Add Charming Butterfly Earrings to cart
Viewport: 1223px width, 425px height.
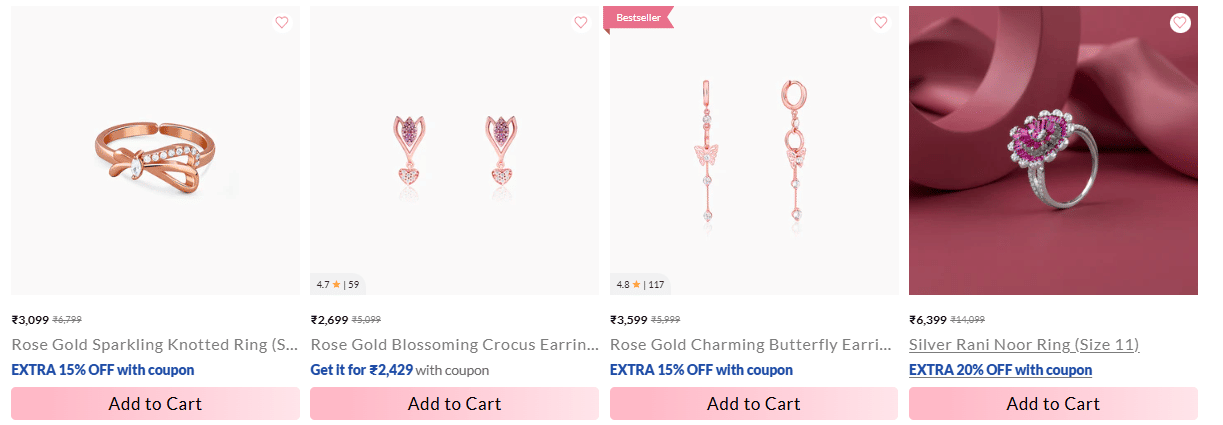tap(753, 404)
